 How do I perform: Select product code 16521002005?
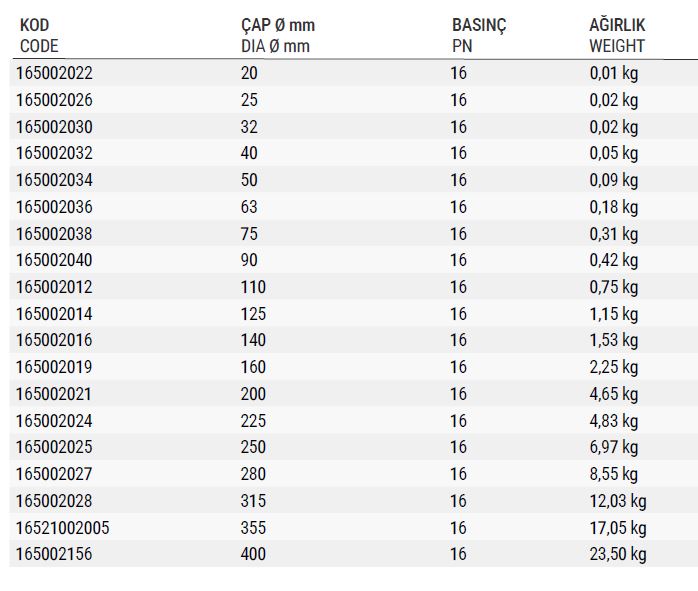pos(63,528)
